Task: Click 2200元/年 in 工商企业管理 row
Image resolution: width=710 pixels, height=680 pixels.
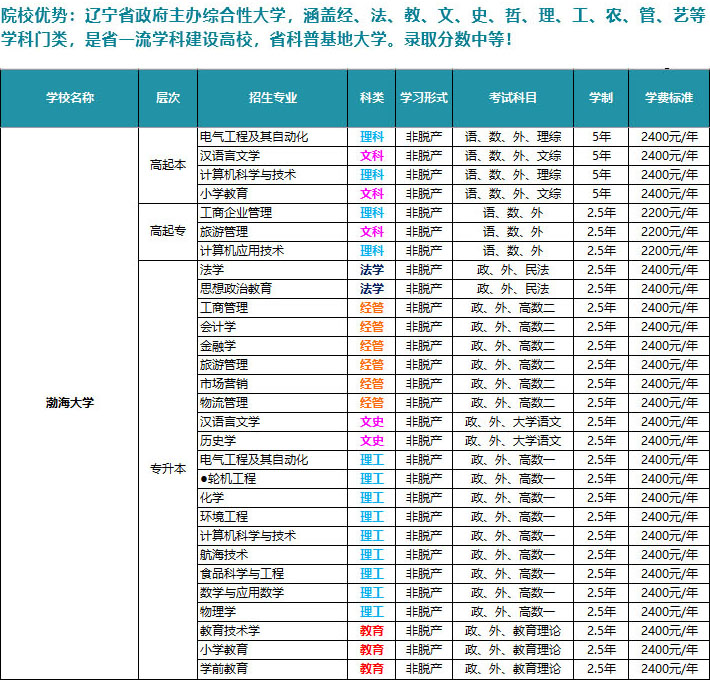Action: pos(669,213)
